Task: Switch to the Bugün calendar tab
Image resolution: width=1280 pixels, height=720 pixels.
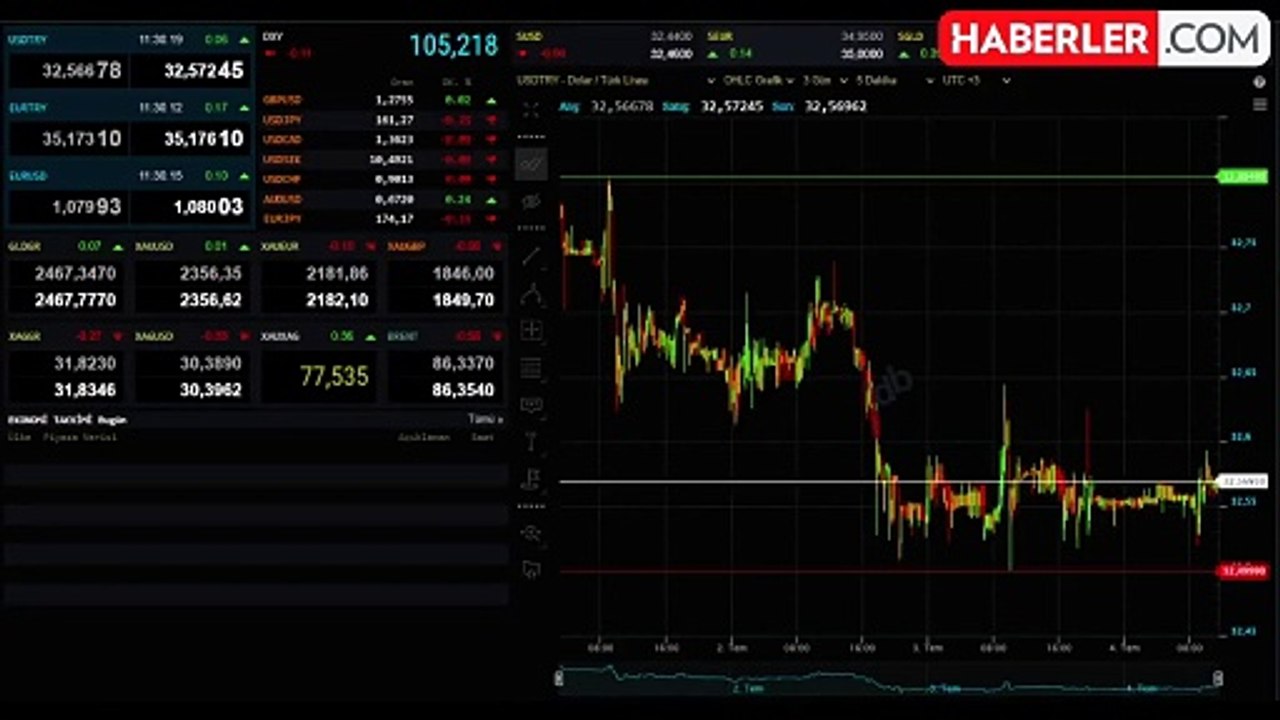Action: (x=112, y=420)
